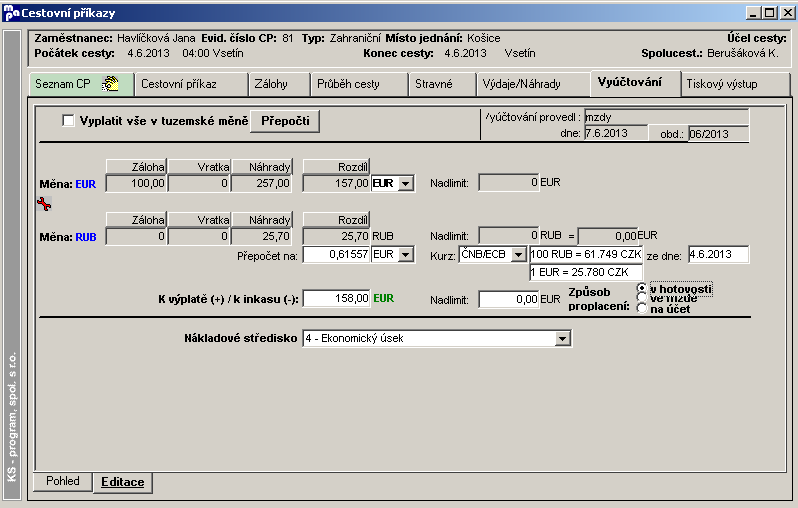Click EUR Nadlimit field

click(508, 182)
